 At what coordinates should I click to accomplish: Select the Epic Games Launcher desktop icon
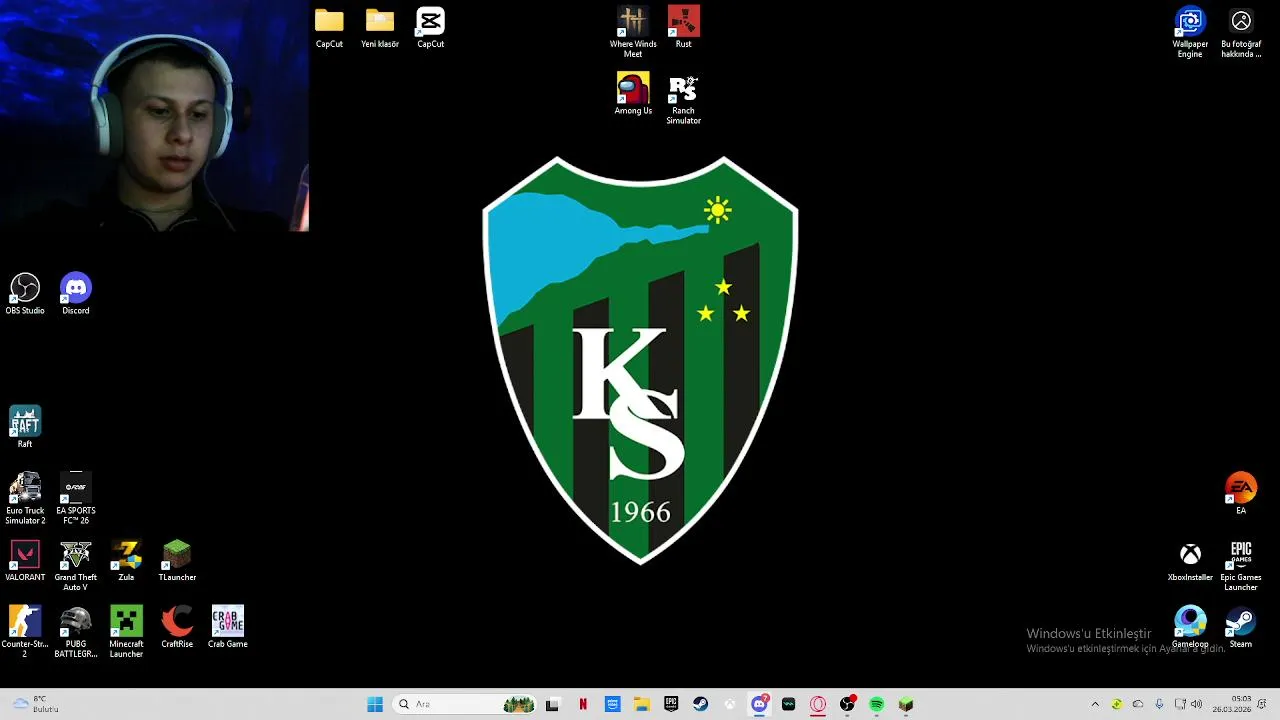[x=1241, y=566]
